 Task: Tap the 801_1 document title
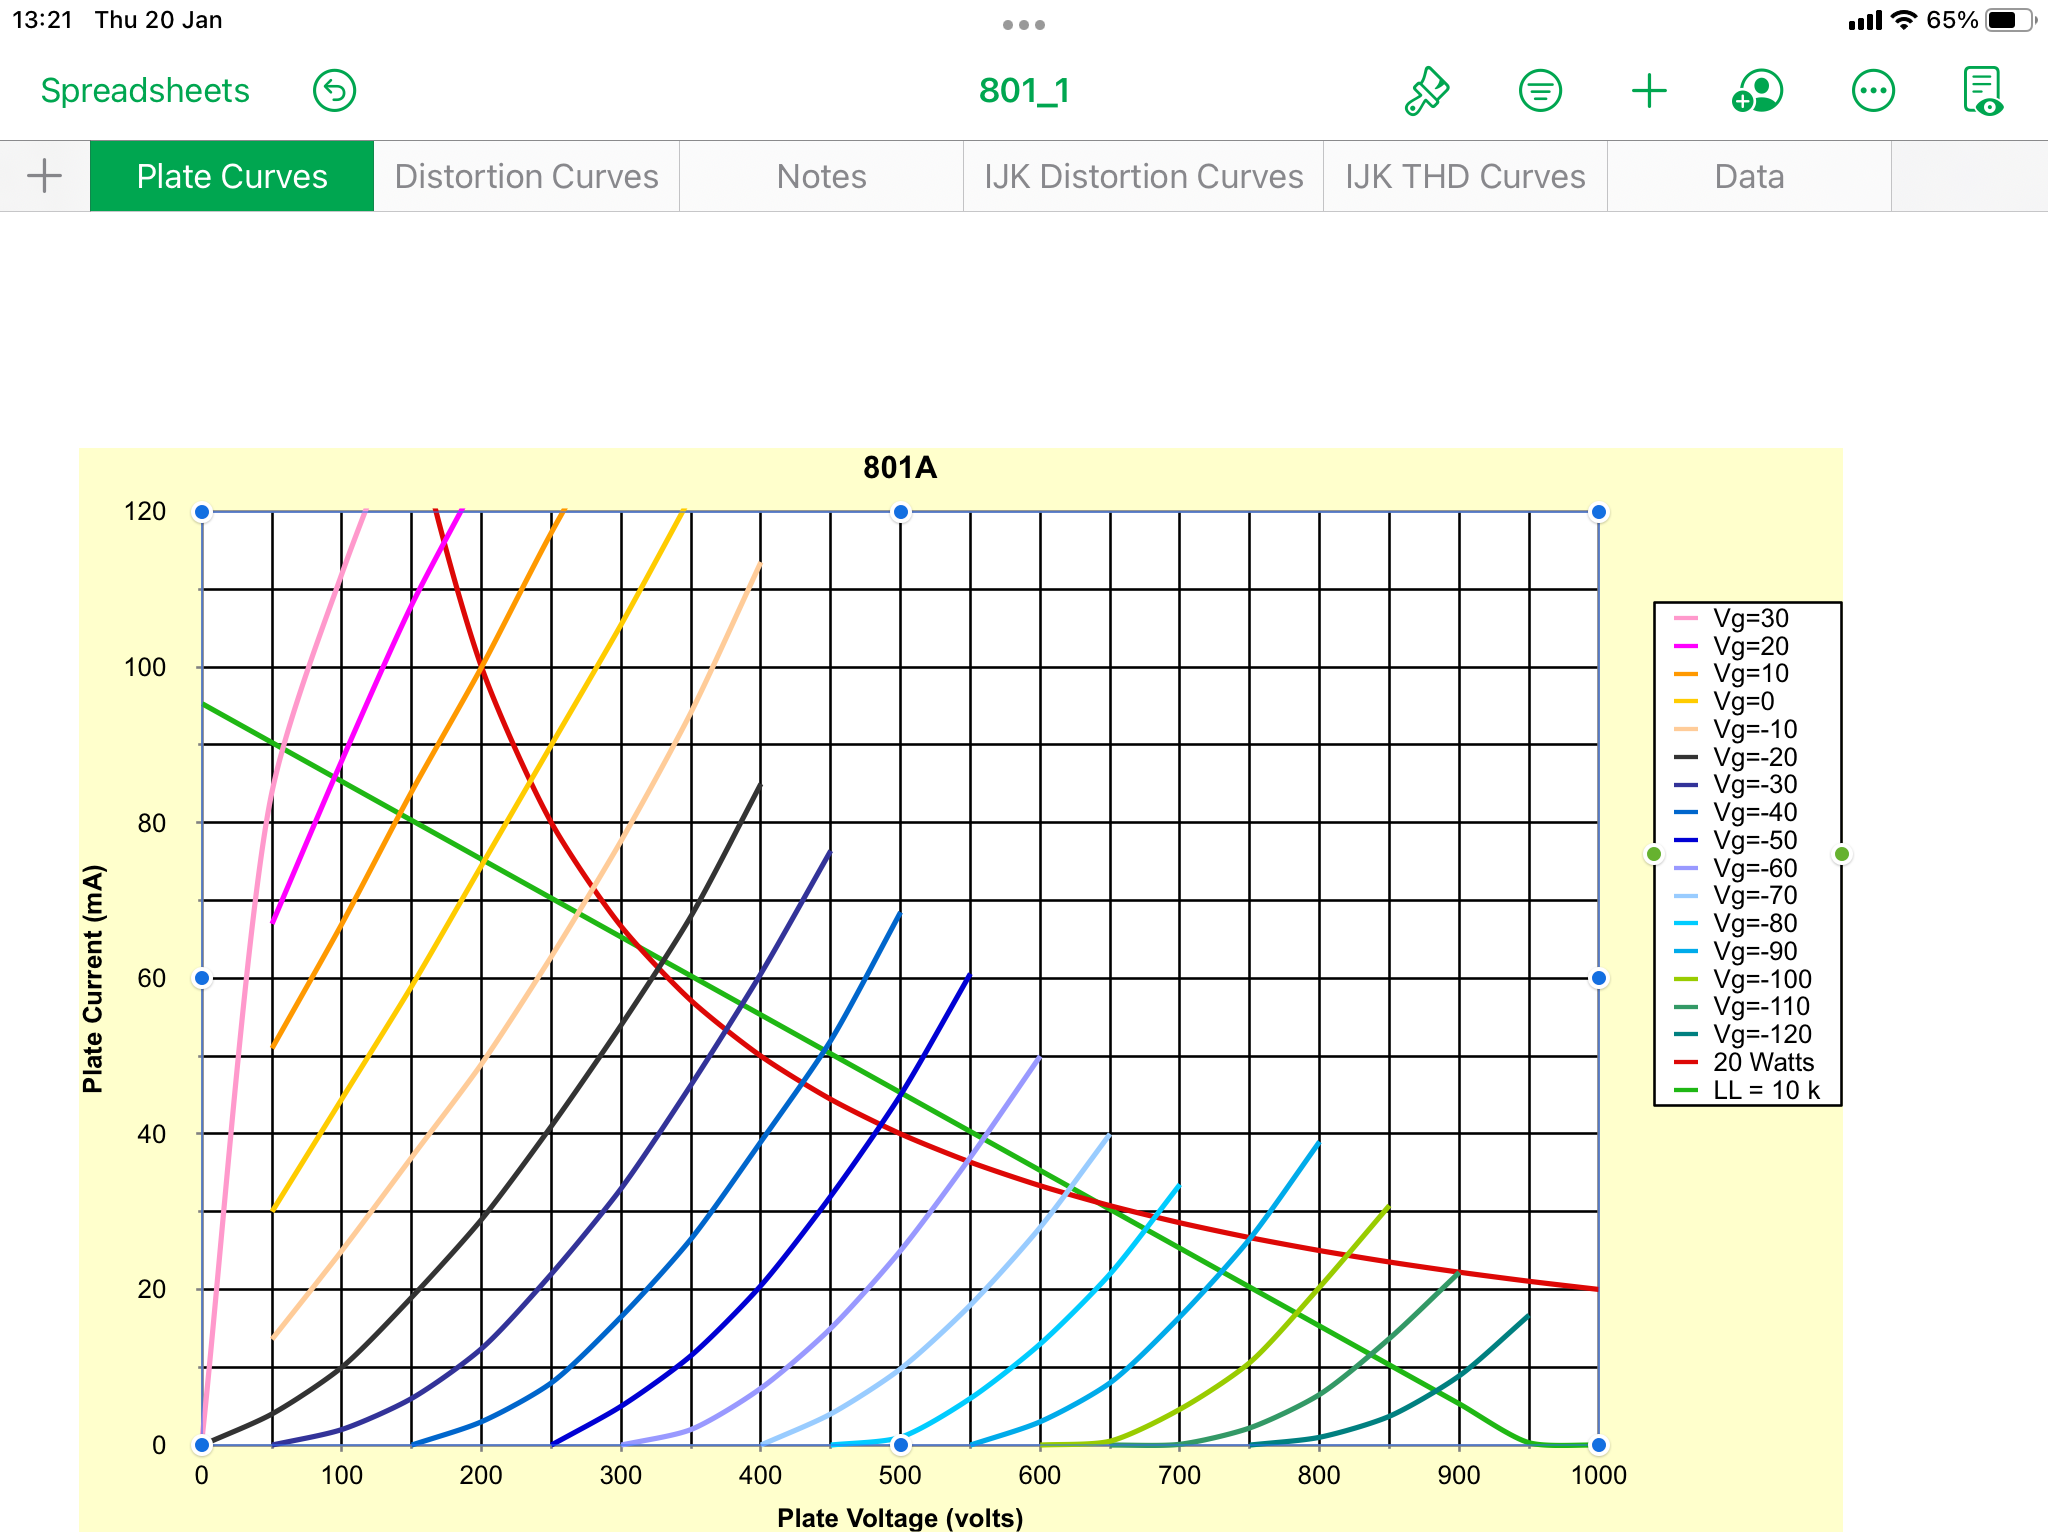1024,91
